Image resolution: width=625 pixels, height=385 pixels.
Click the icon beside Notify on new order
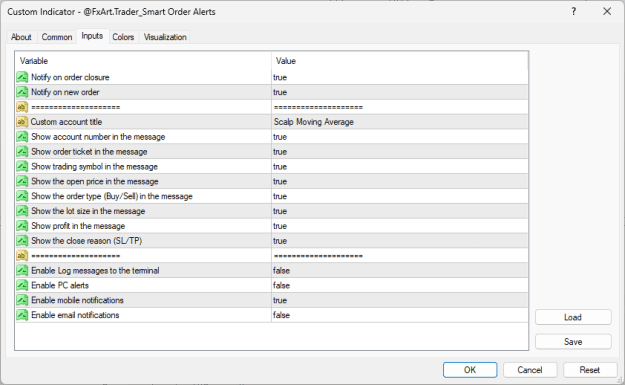[22, 92]
